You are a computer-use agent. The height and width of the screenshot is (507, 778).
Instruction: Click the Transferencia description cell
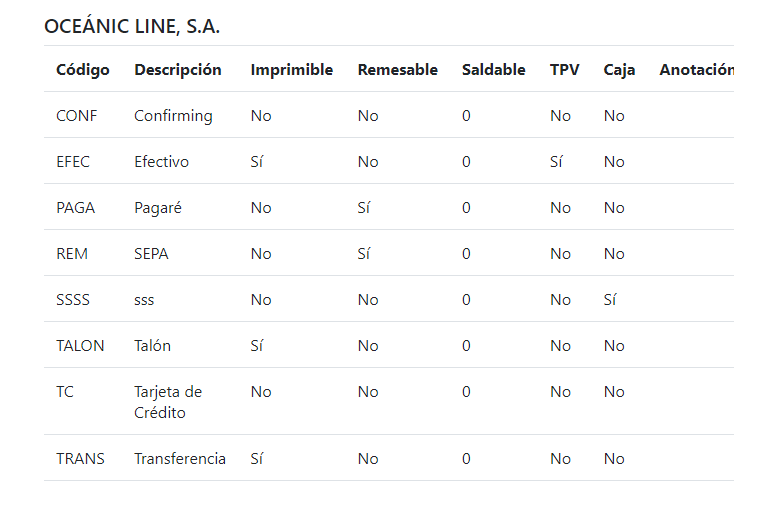pos(180,459)
